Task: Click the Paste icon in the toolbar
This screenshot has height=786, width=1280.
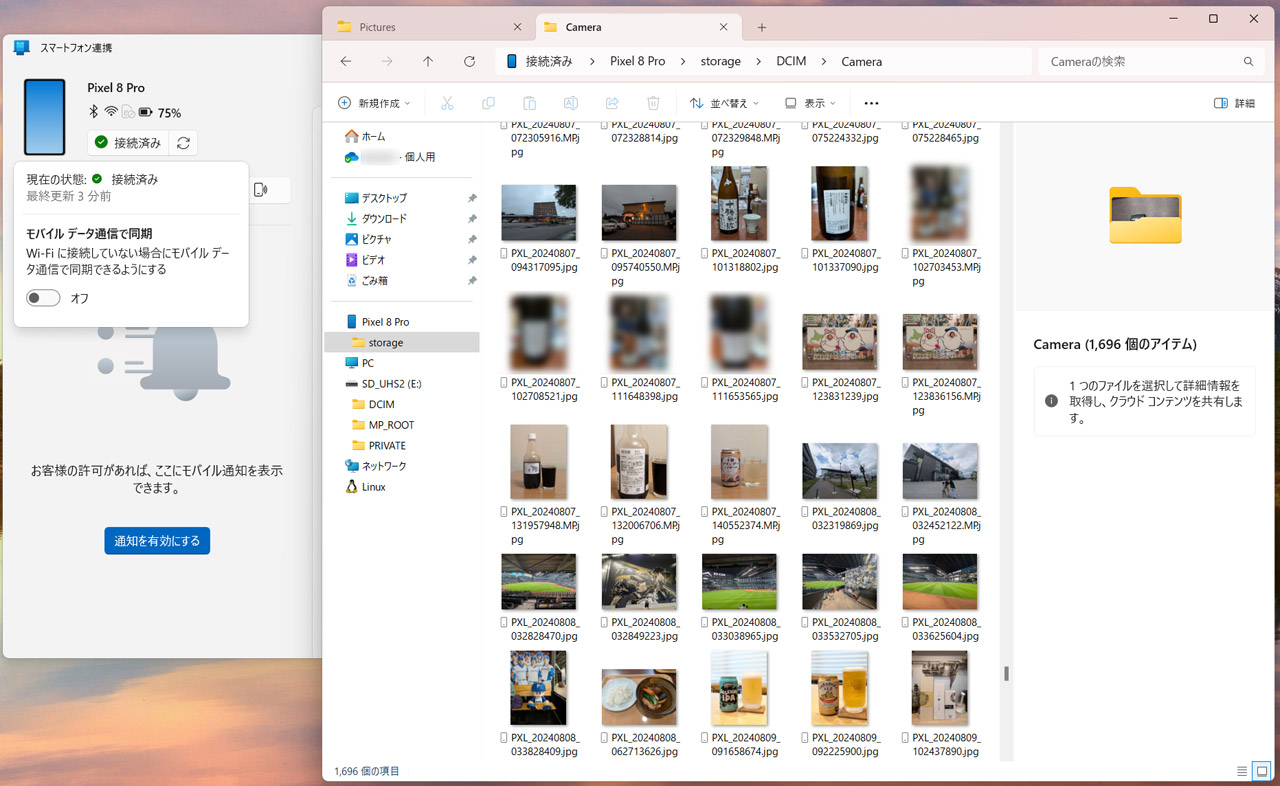Action: 529,103
